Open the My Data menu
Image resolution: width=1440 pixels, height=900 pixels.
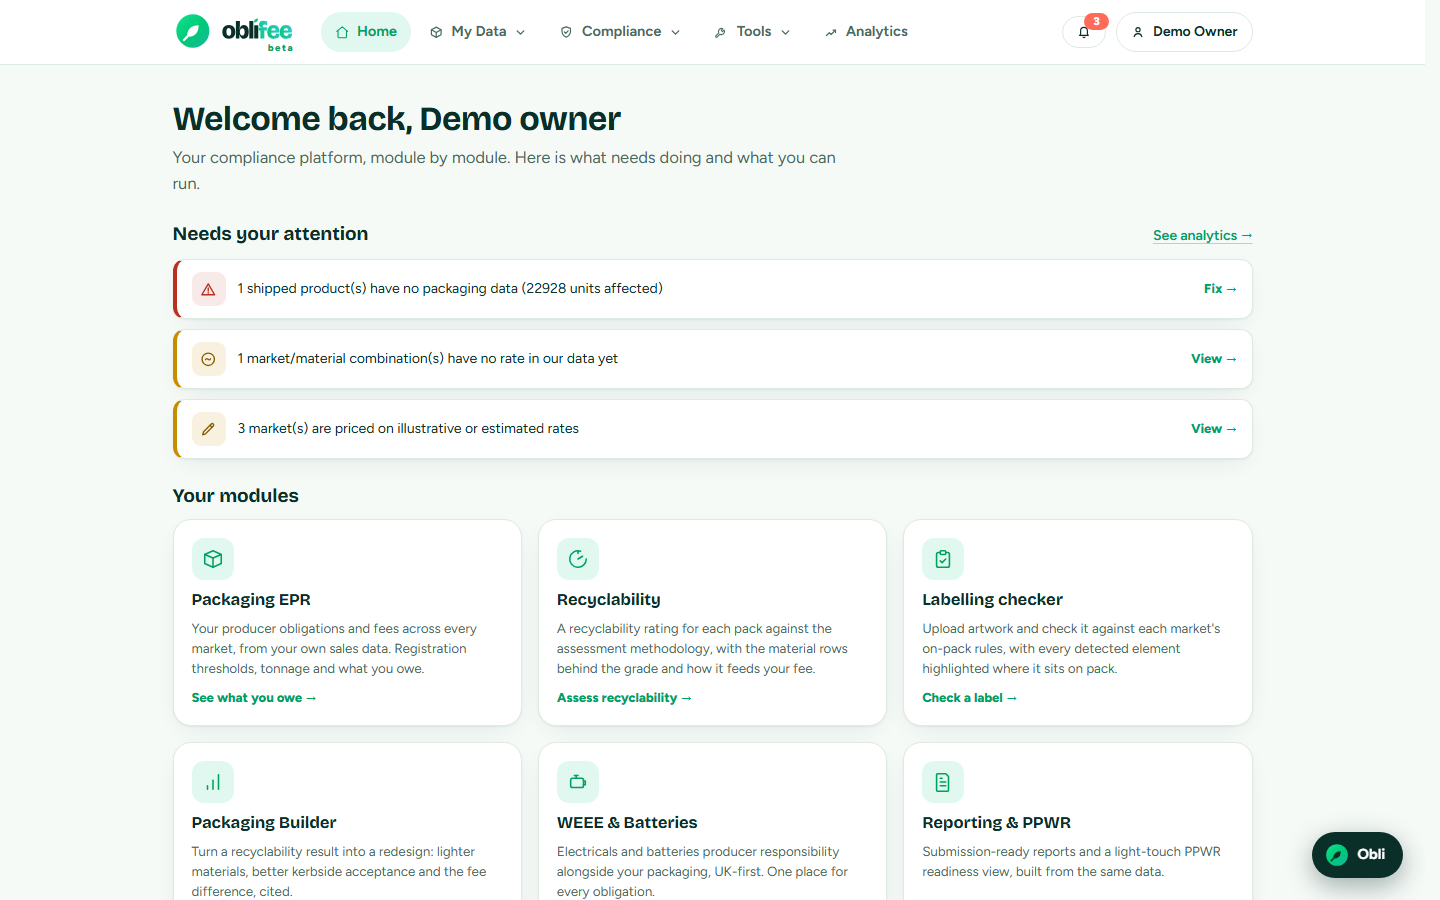(x=478, y=32)
